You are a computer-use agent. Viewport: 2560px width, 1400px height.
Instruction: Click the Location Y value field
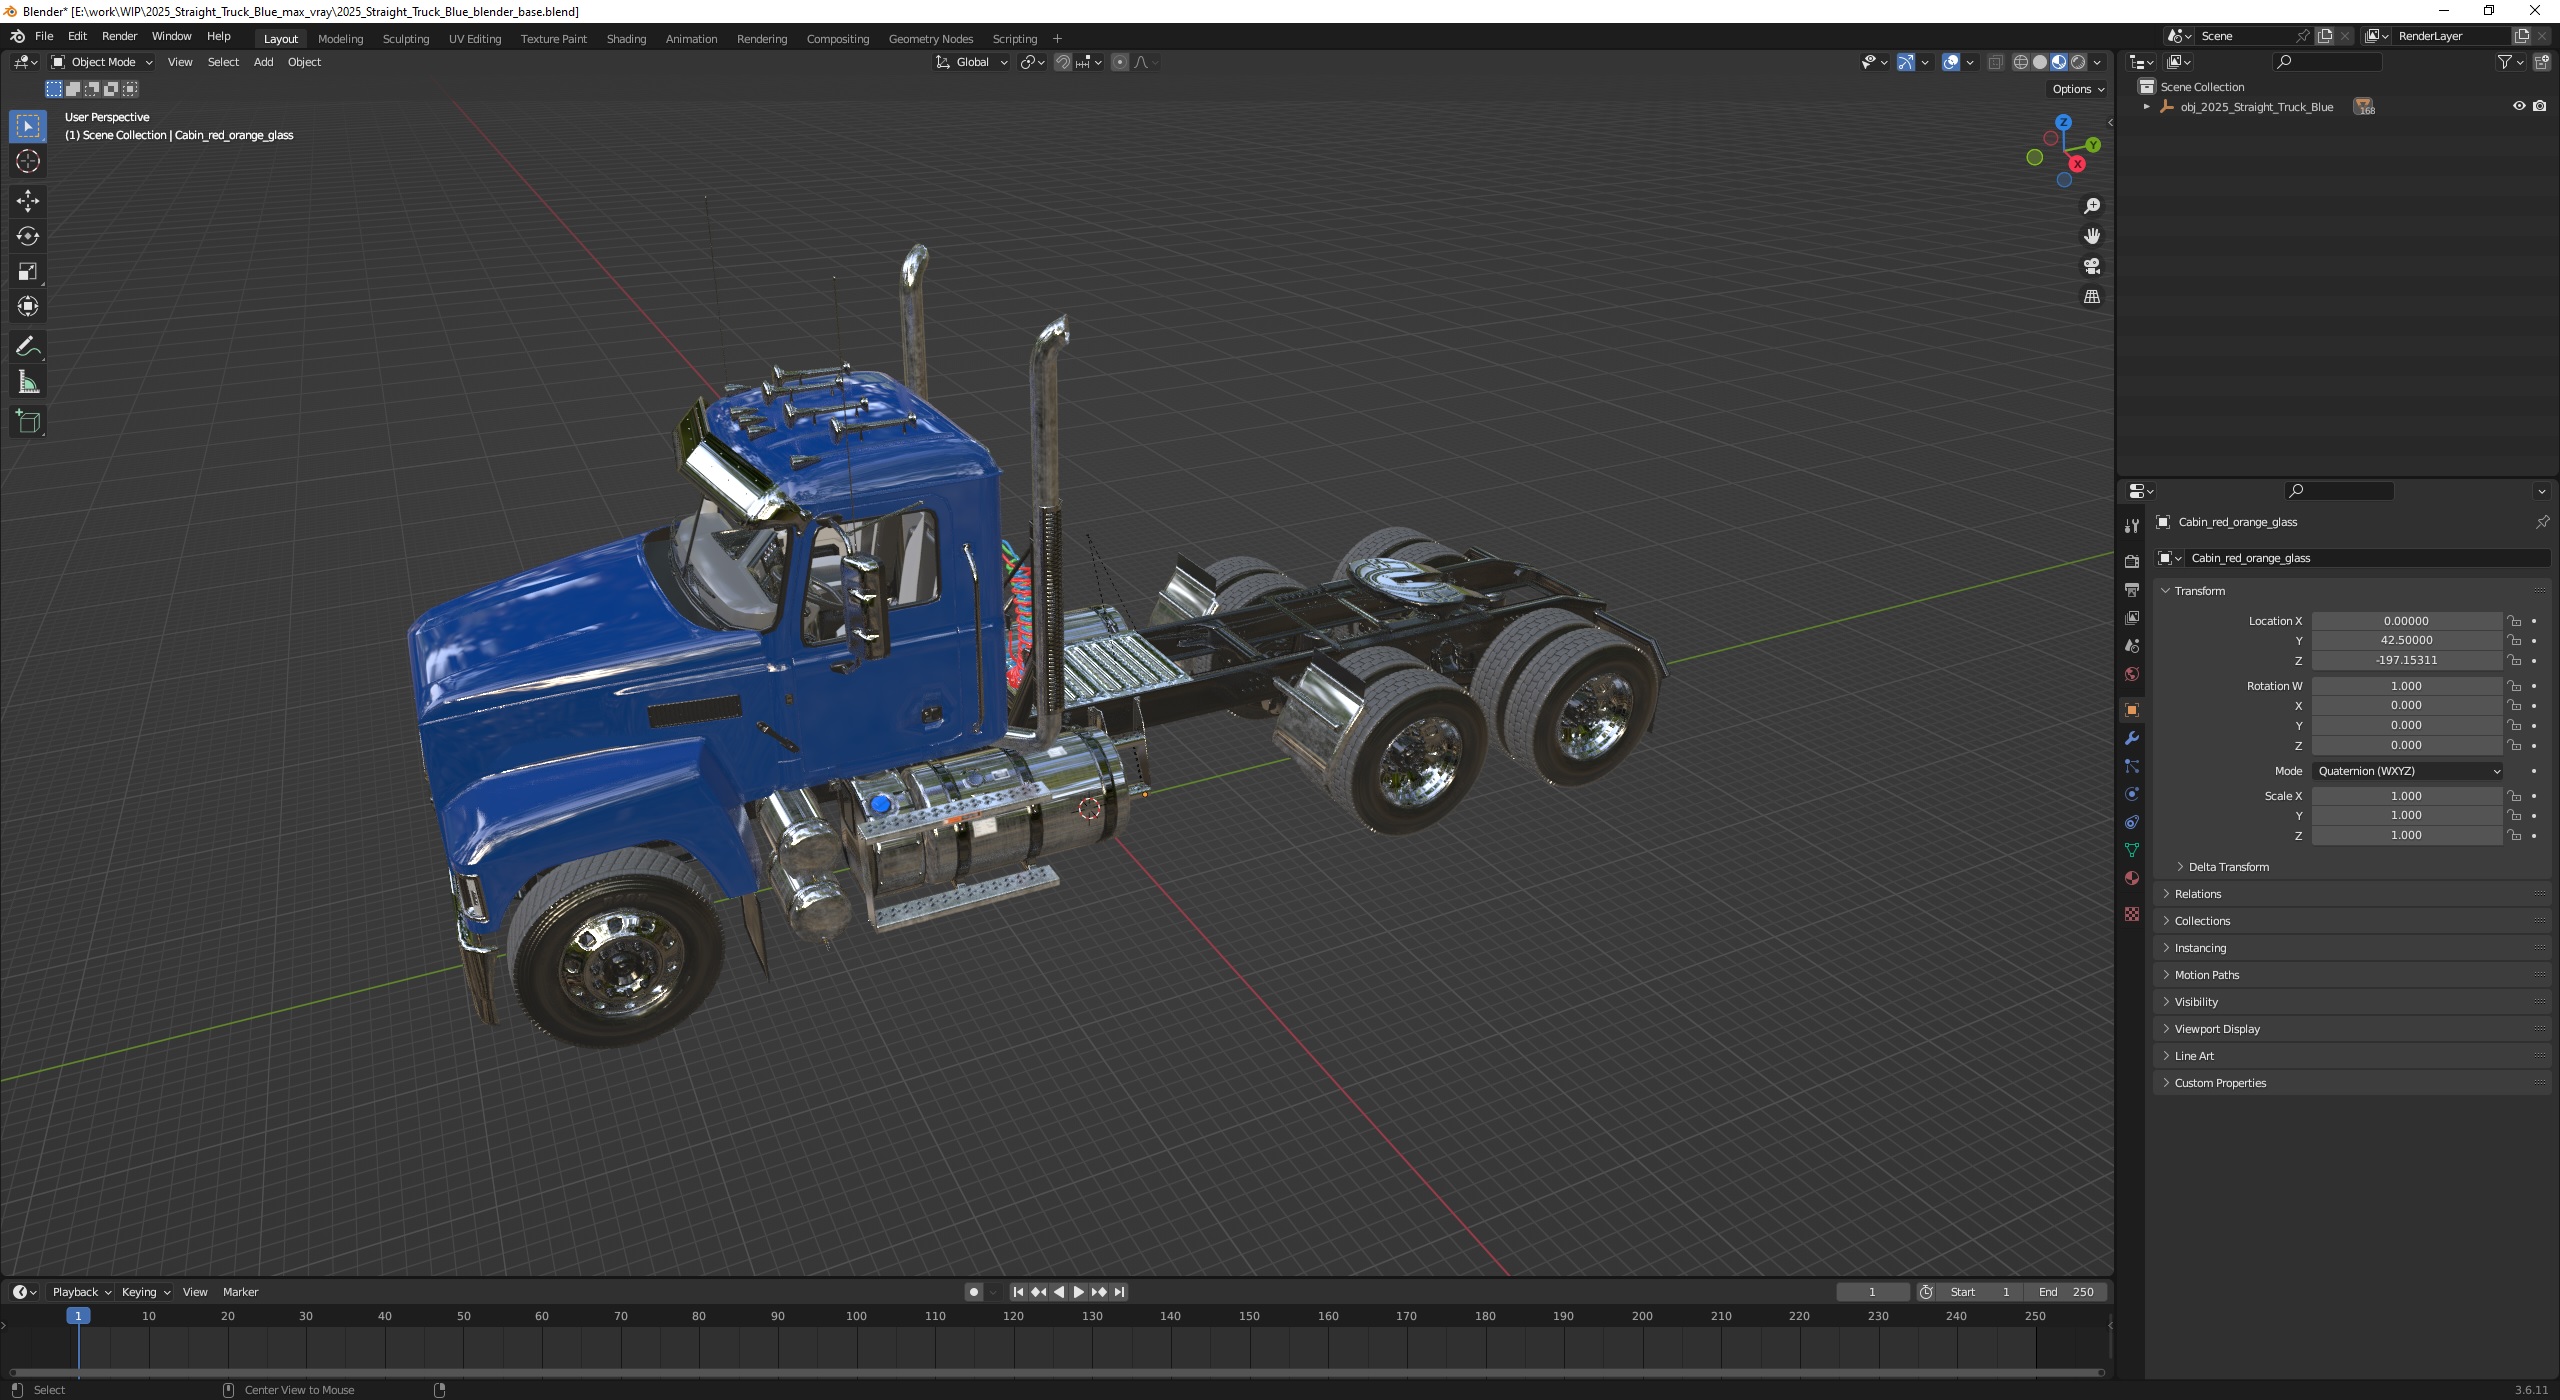pos(2406,640)
